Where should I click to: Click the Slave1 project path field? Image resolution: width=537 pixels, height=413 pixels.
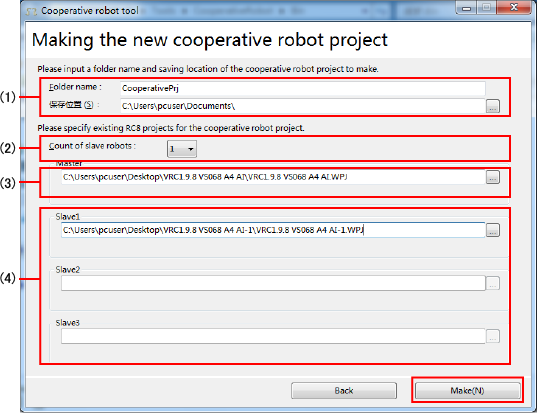273,230
